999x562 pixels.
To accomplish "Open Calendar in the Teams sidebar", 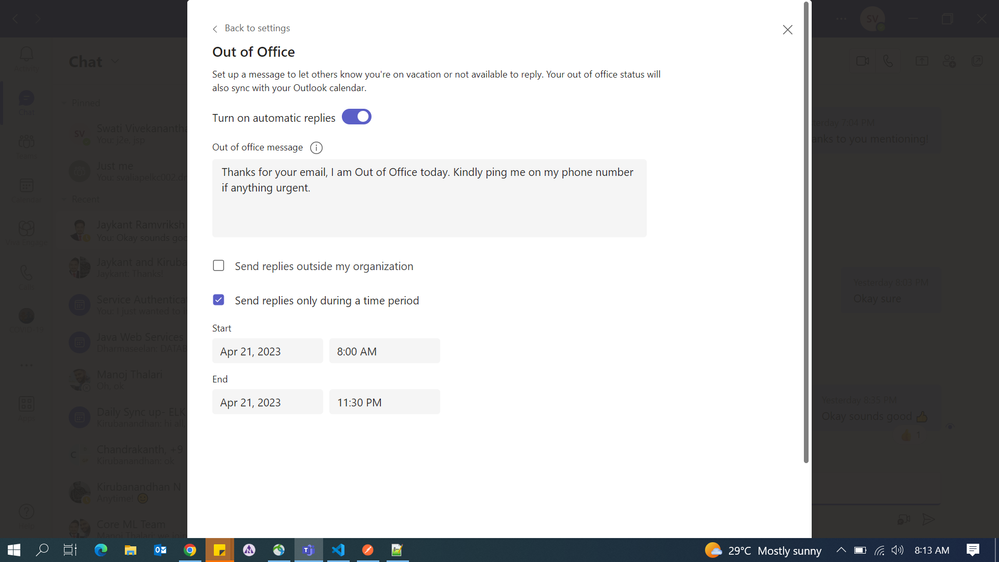I will tap(26, 190).
